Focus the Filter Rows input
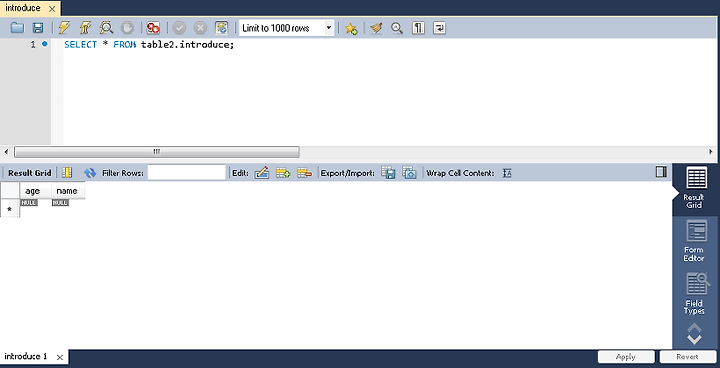The image size is (720, 368). [x=187, y=173]
